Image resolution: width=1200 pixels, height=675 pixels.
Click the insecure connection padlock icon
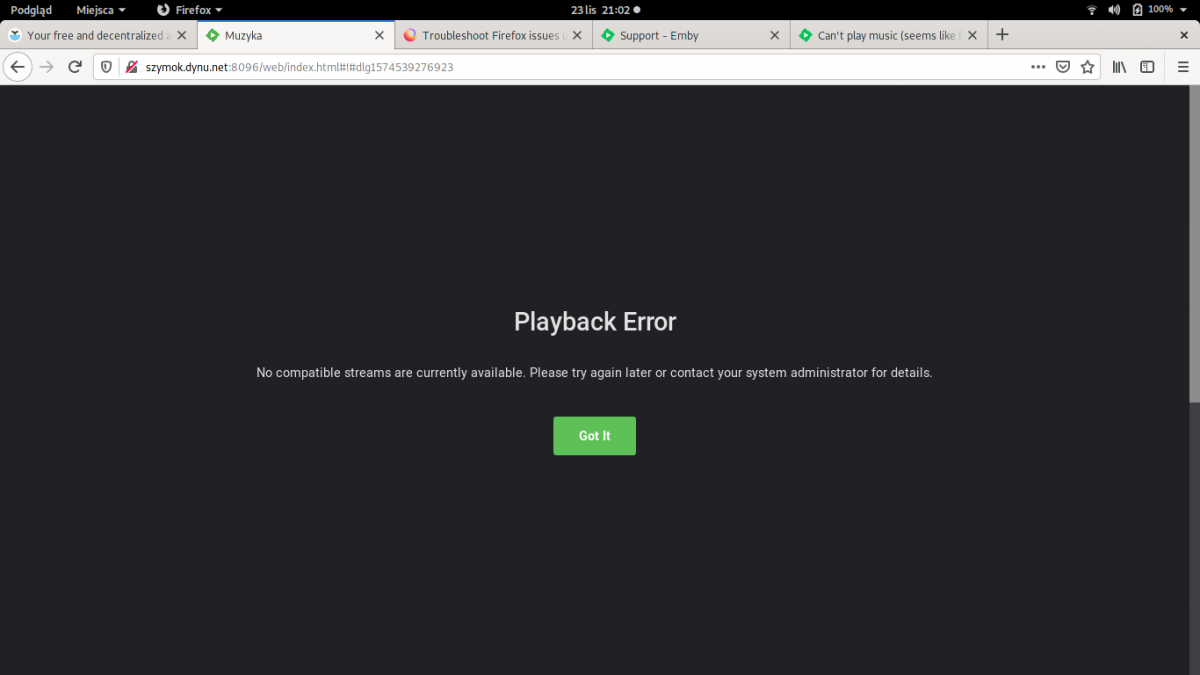(132, 67)
